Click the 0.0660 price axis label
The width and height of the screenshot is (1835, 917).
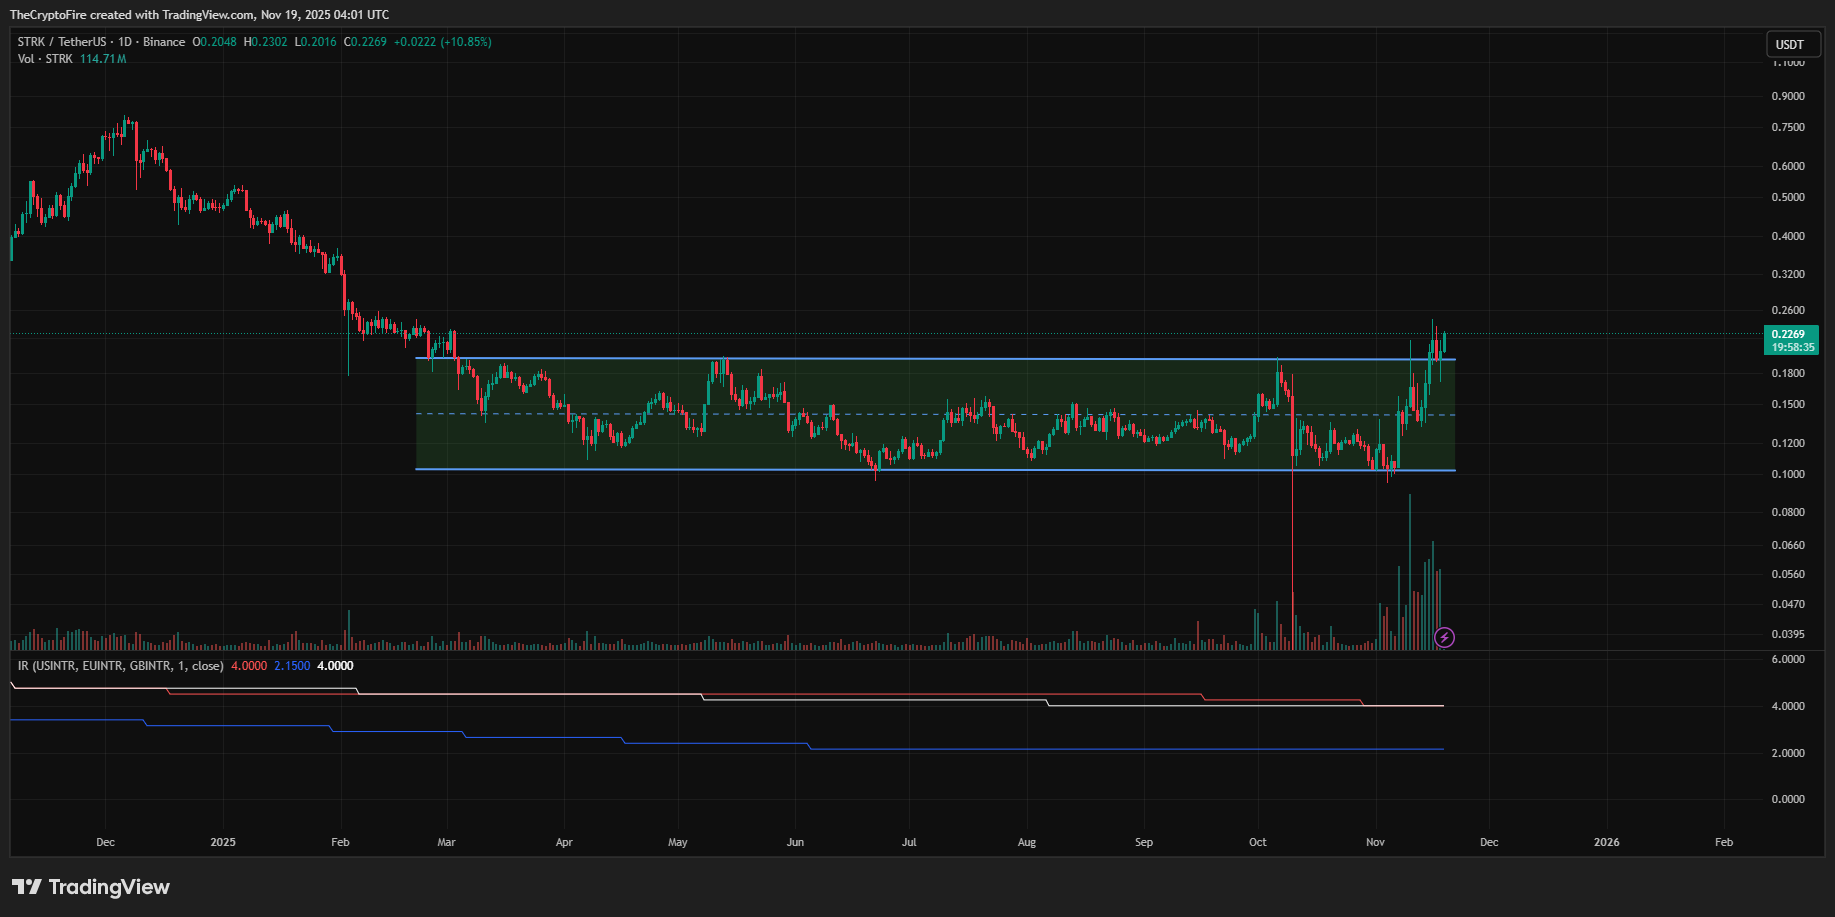click(x=1788, y=545)
